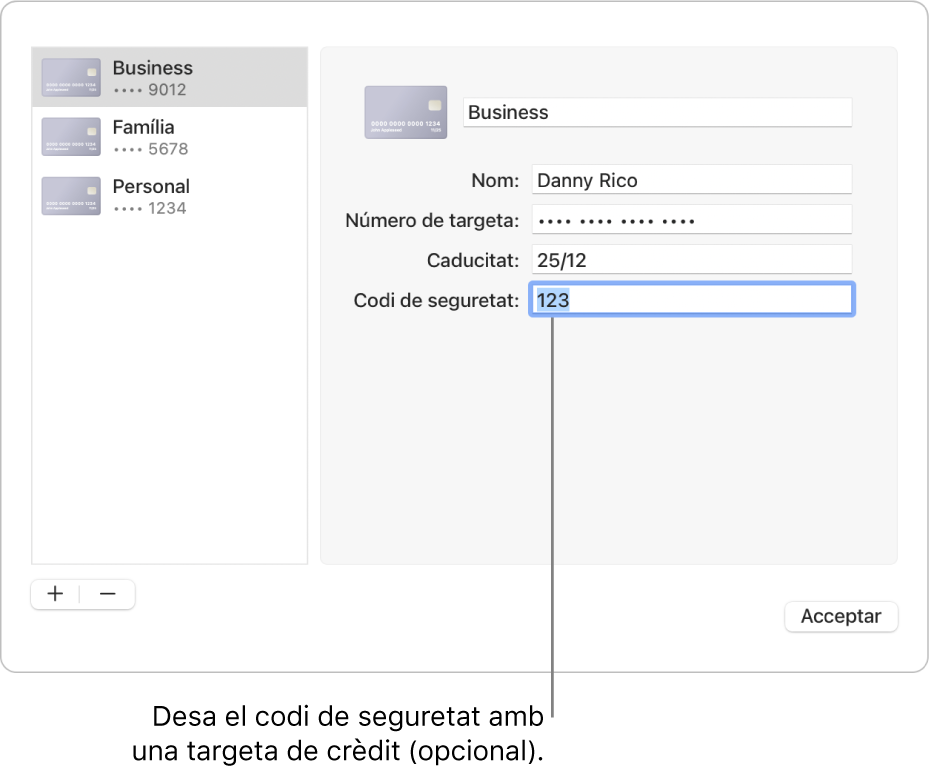This screenshot has height=774, width=931.
Task: Click the Codi de seguretat field
Action: (x=692, y=300)
